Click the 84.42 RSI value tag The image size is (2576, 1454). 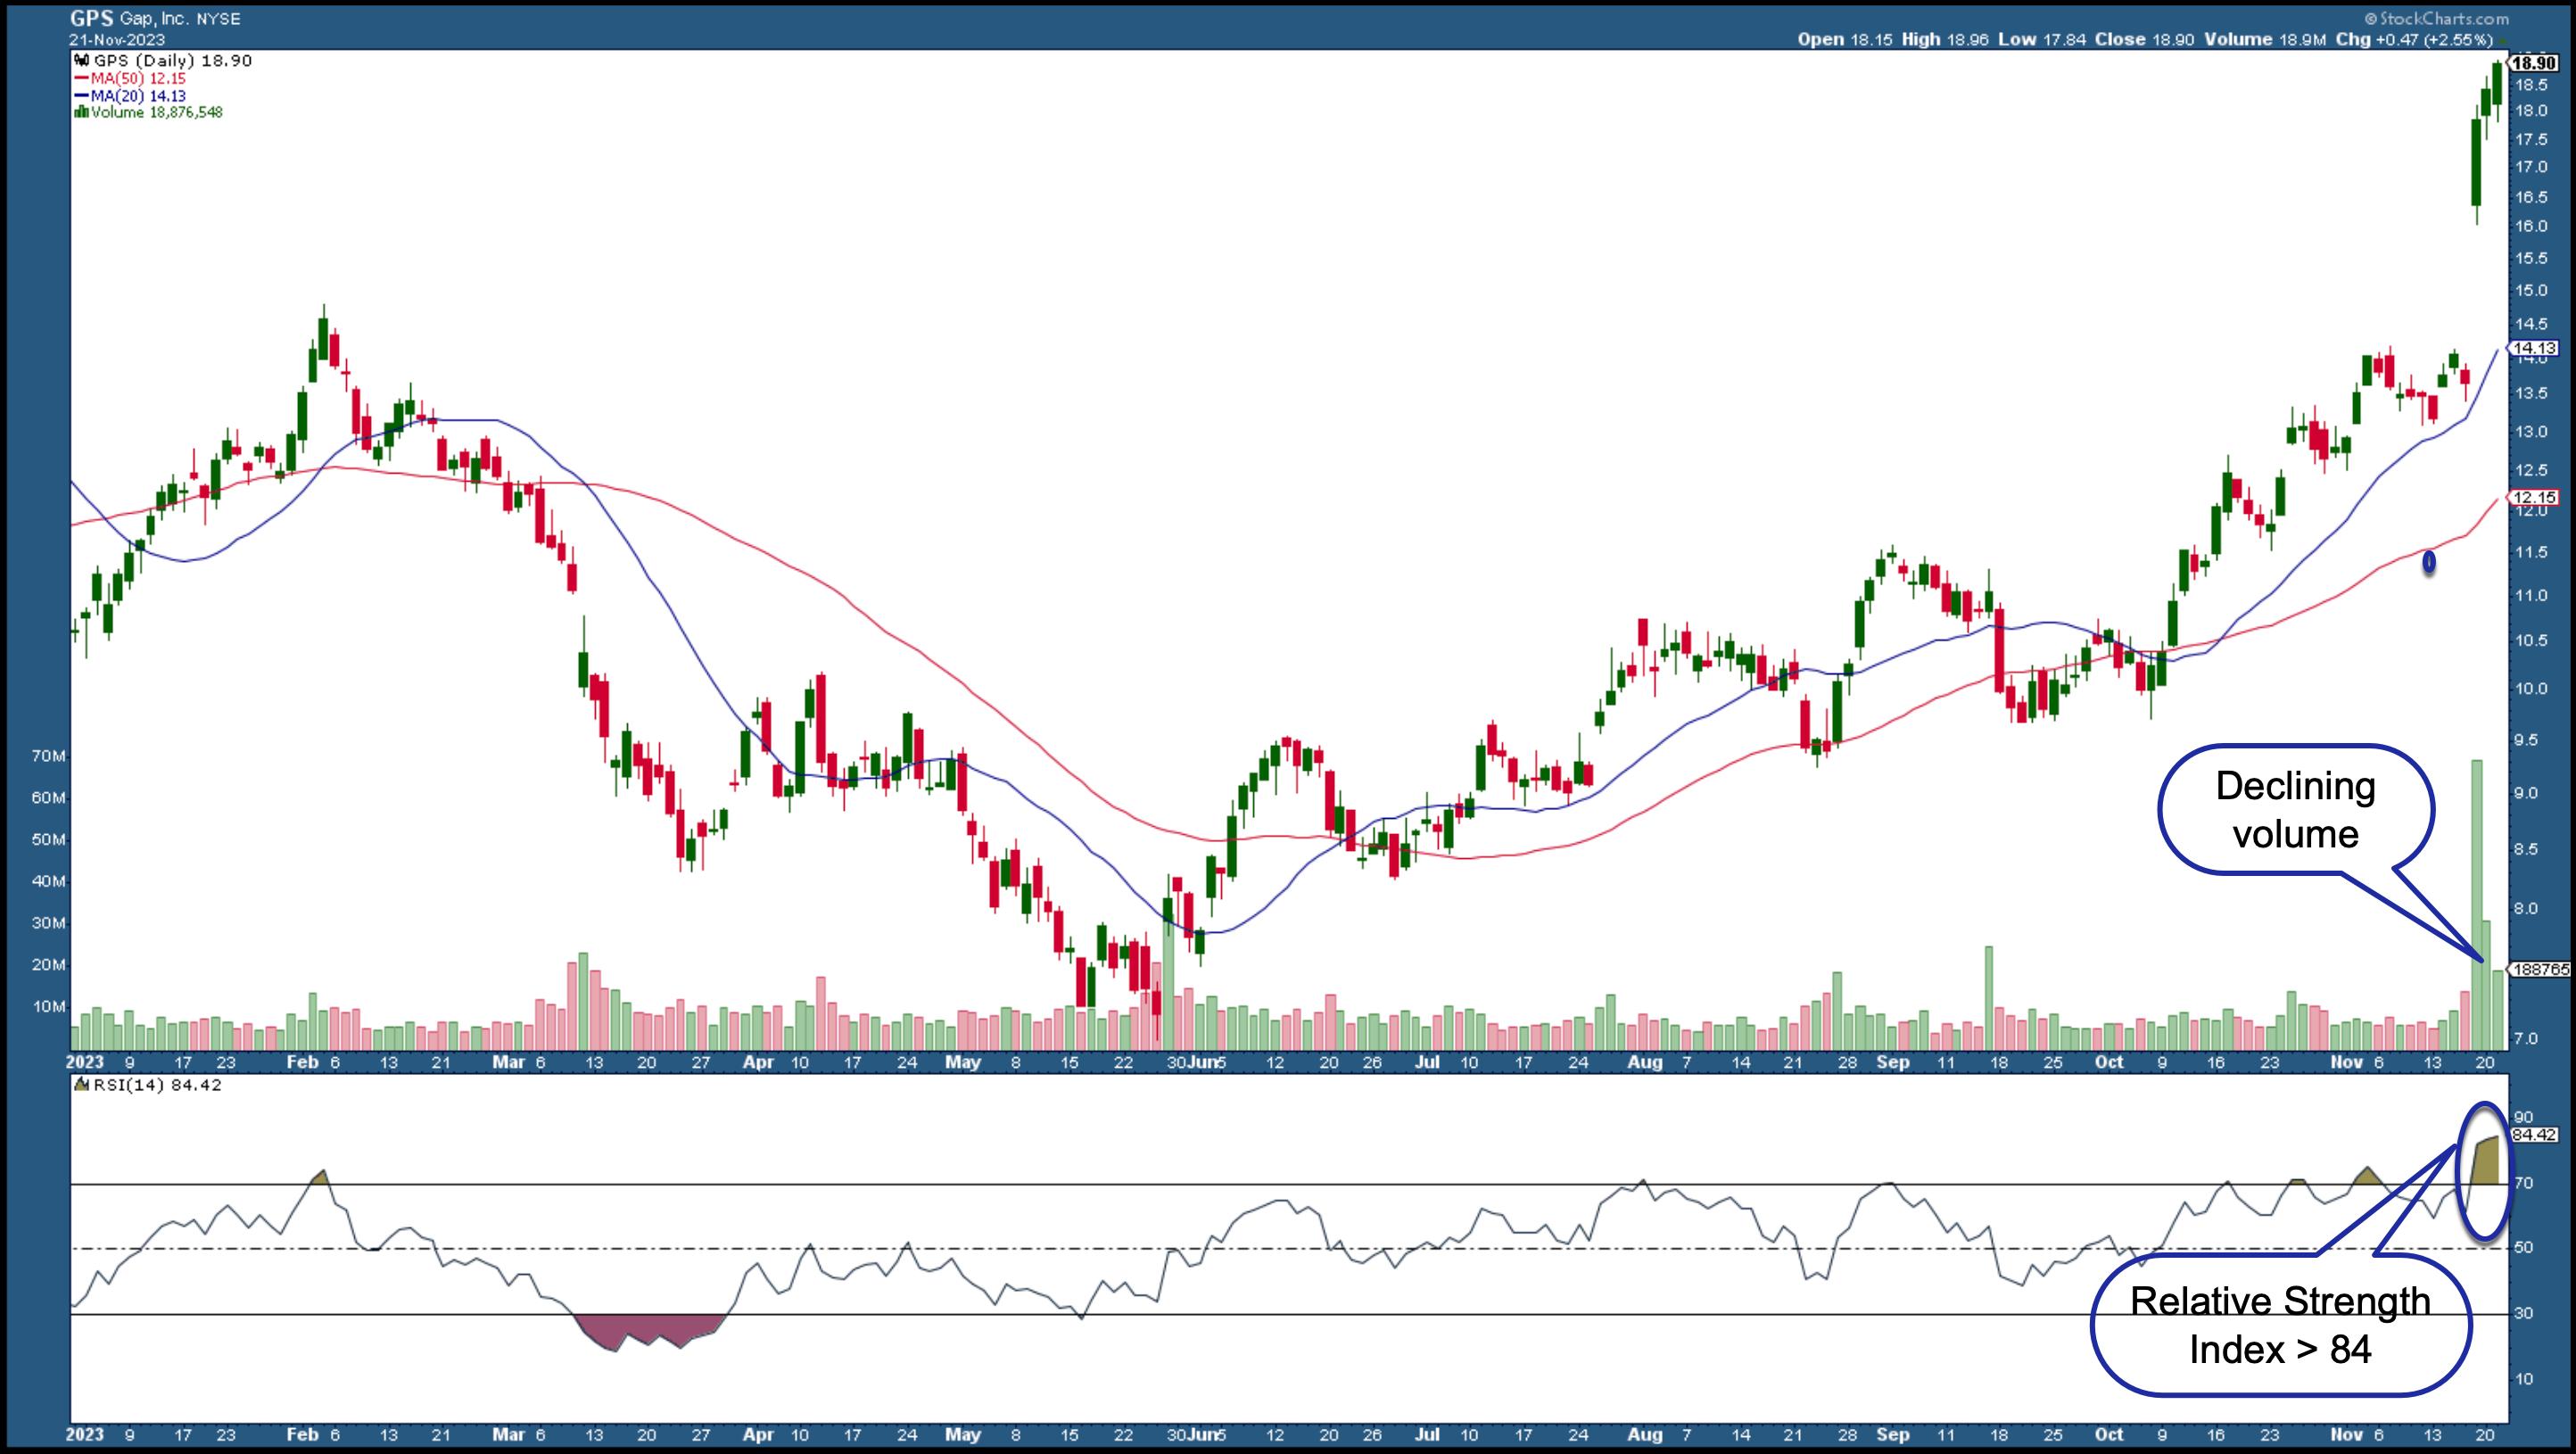(2534, 1135)
